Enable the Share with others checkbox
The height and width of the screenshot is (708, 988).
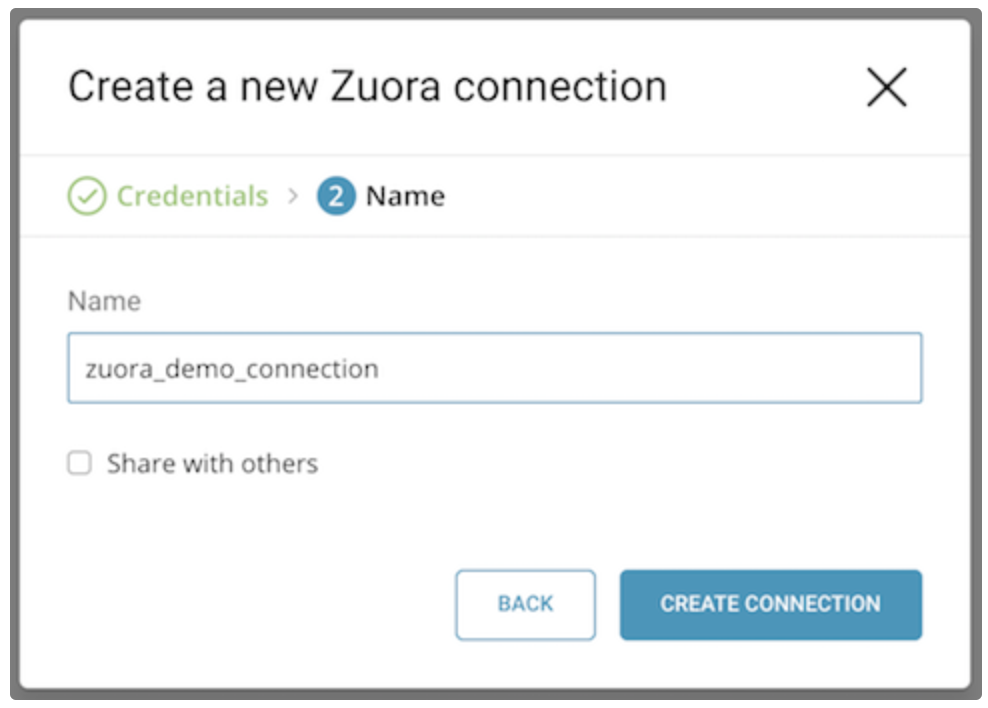click(79, 463)
